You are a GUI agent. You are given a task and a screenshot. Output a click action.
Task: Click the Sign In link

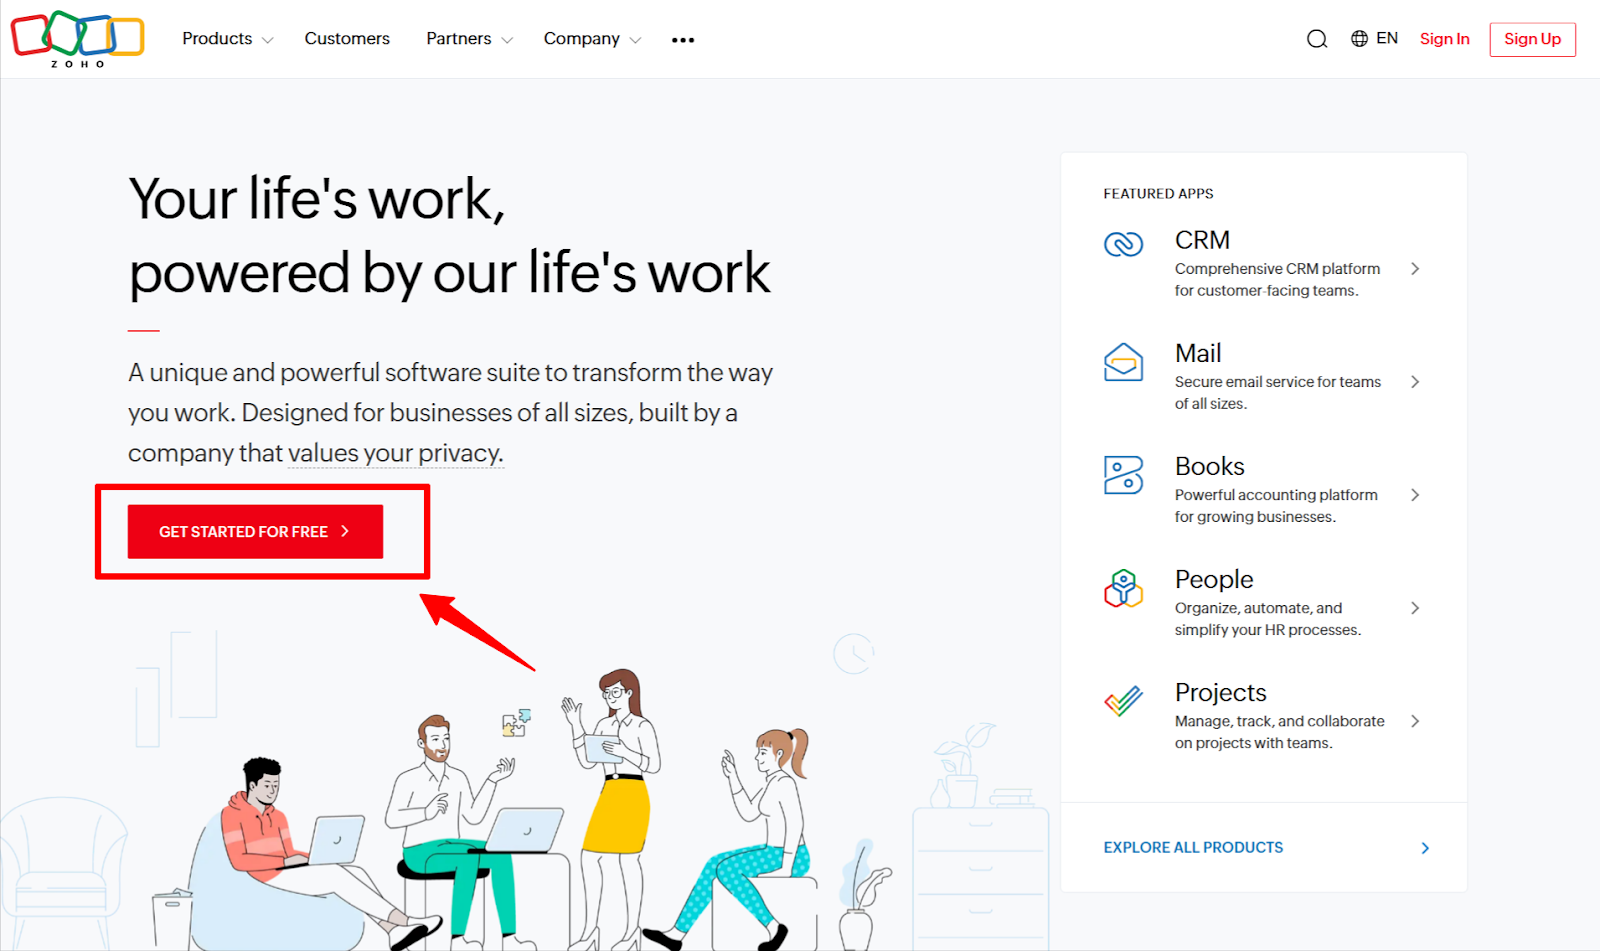pos(1445,39)
